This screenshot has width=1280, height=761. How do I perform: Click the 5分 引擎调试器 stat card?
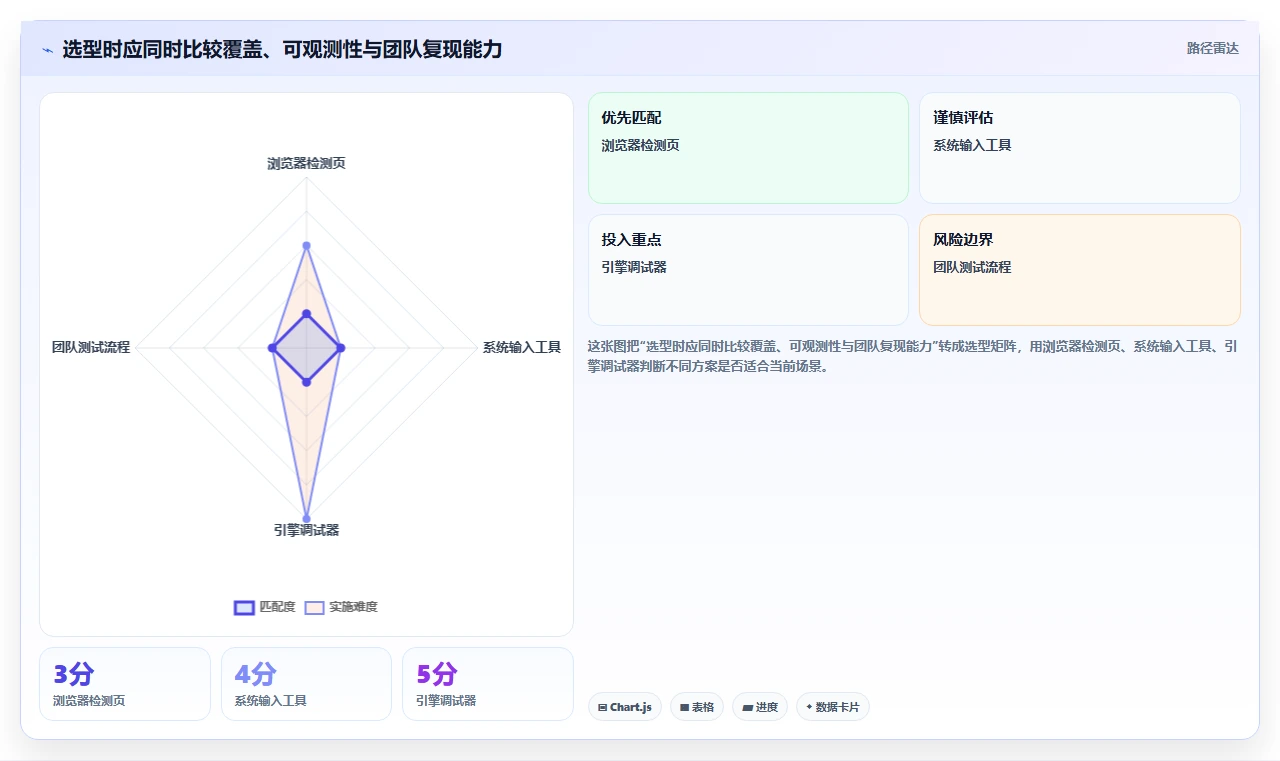click(488, 684)
